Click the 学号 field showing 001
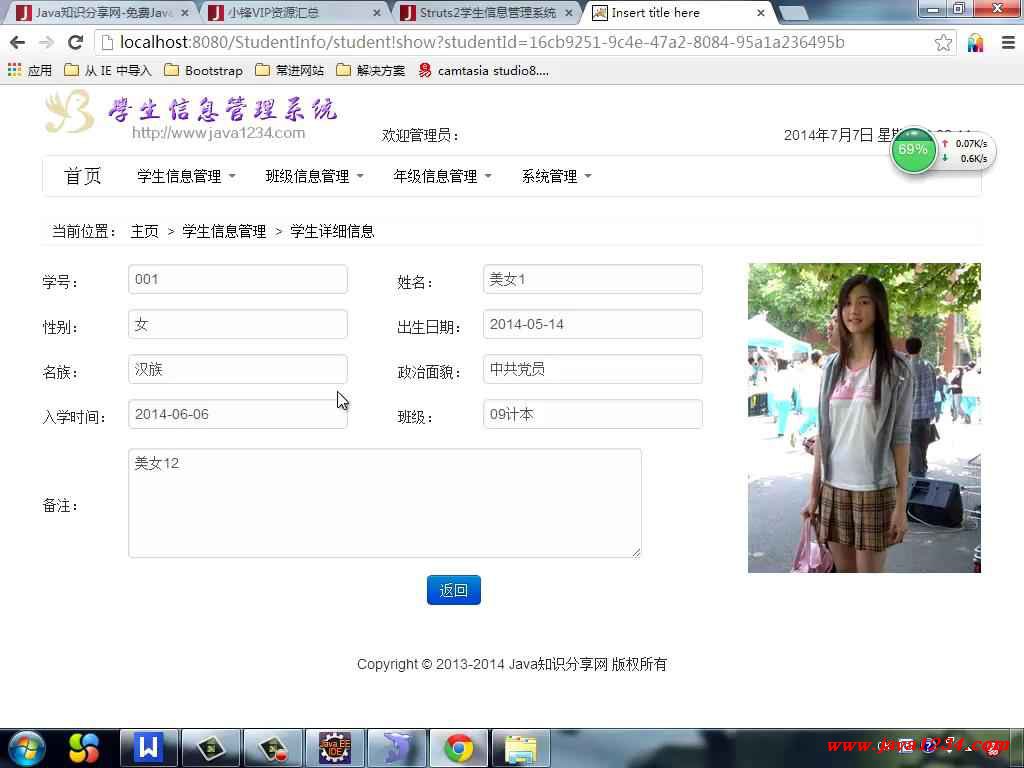Screen dimensions: 1024x768 click(x=238, y=280)
